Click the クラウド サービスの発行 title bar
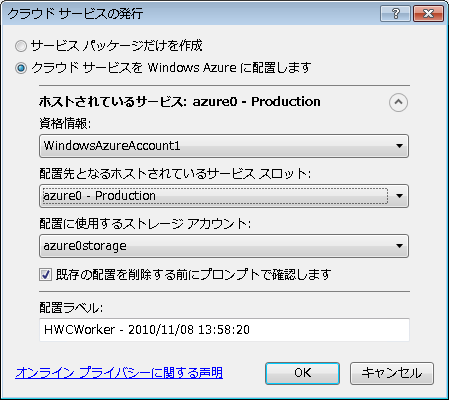The width and height of the screenshot is (449, 400). click(x=190, y=14)
